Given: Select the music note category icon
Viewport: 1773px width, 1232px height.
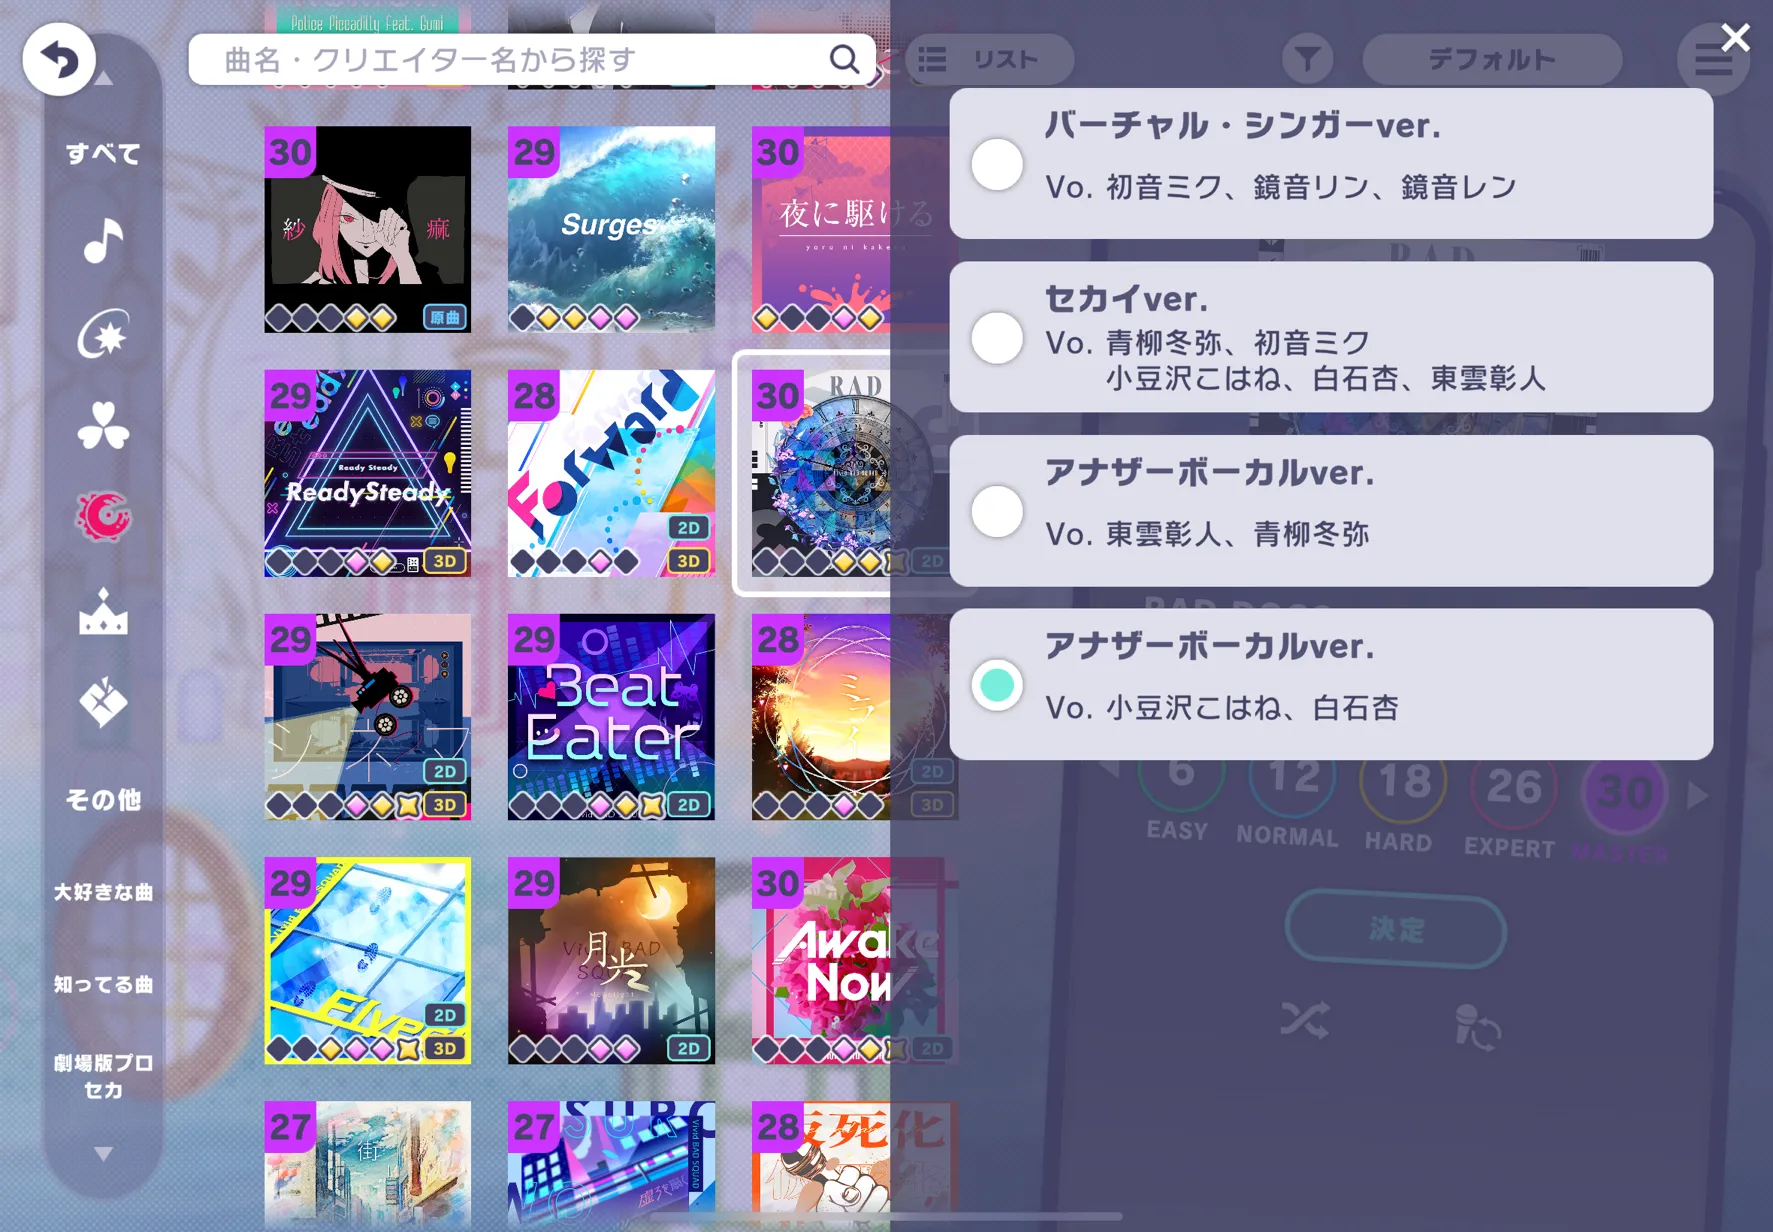Looking at the screenshot, I should [102, 240].
